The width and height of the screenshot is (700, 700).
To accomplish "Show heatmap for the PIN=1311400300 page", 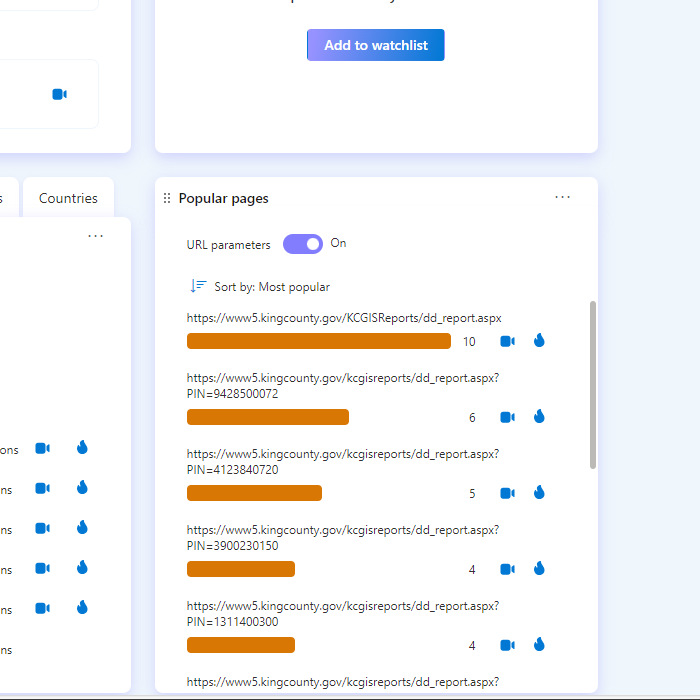I will tap(539, 645).
